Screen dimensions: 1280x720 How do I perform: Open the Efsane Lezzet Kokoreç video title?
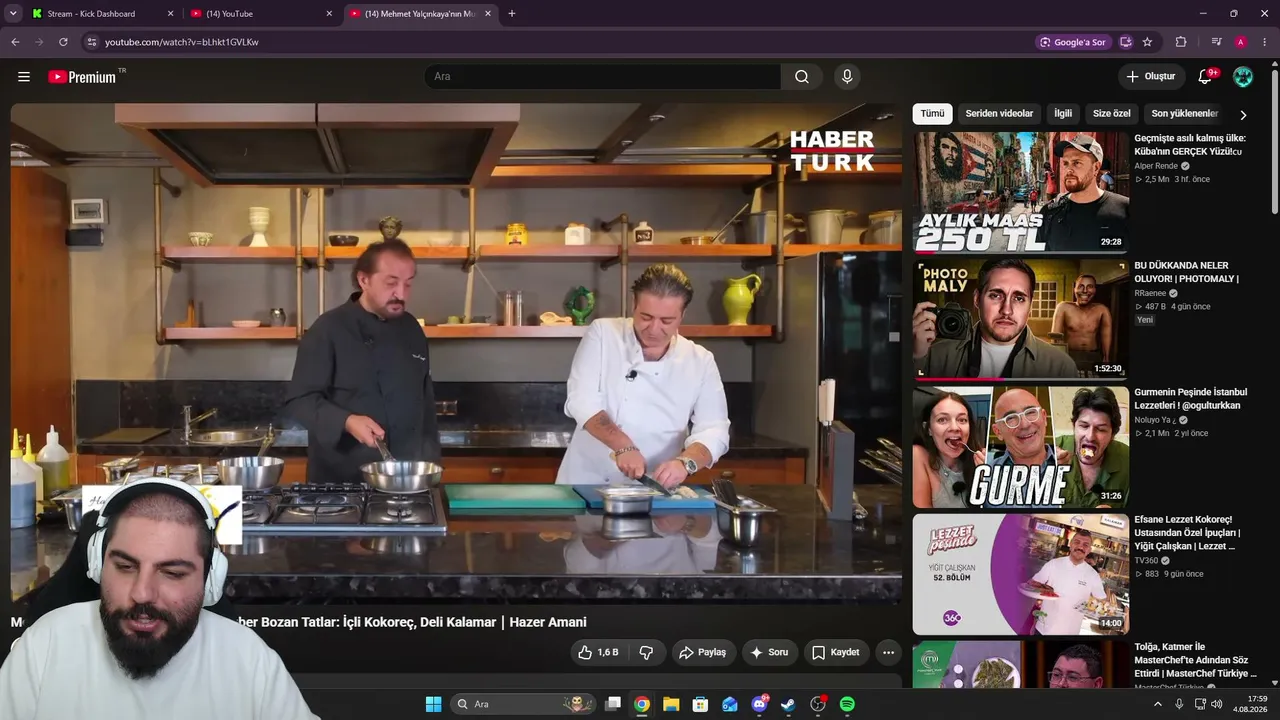(1187, 533)
